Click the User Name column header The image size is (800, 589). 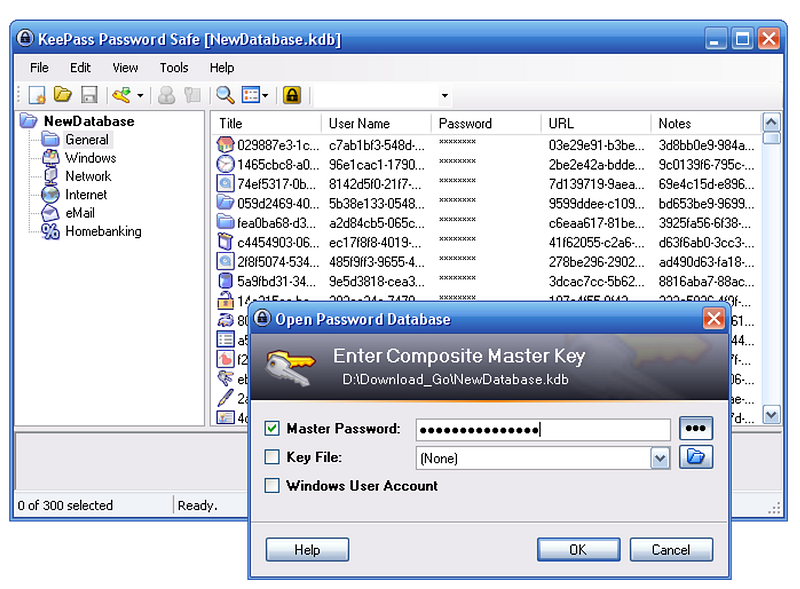coord(376,124)
